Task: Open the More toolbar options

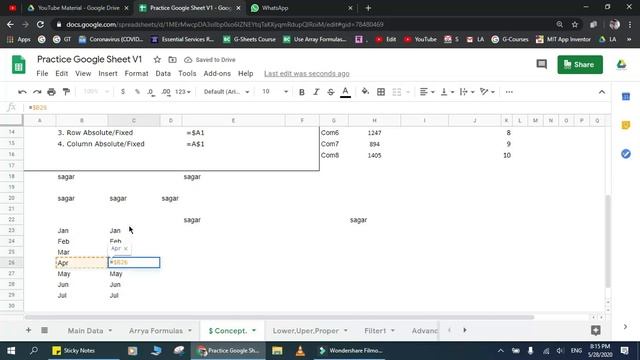Action: (x=509, y=92)
